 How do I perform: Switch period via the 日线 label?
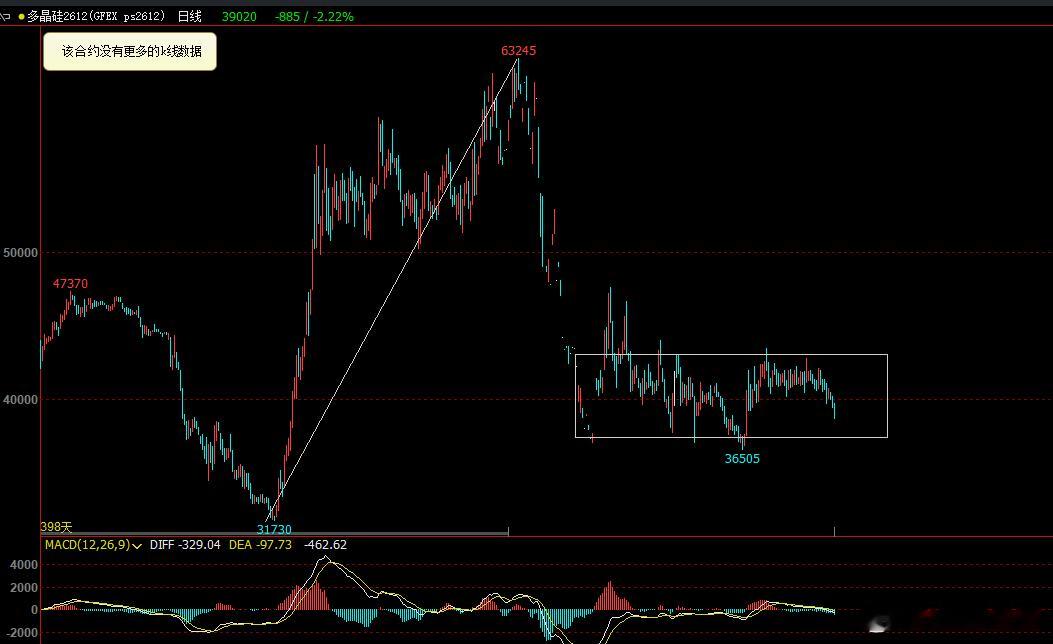point(189,16)
